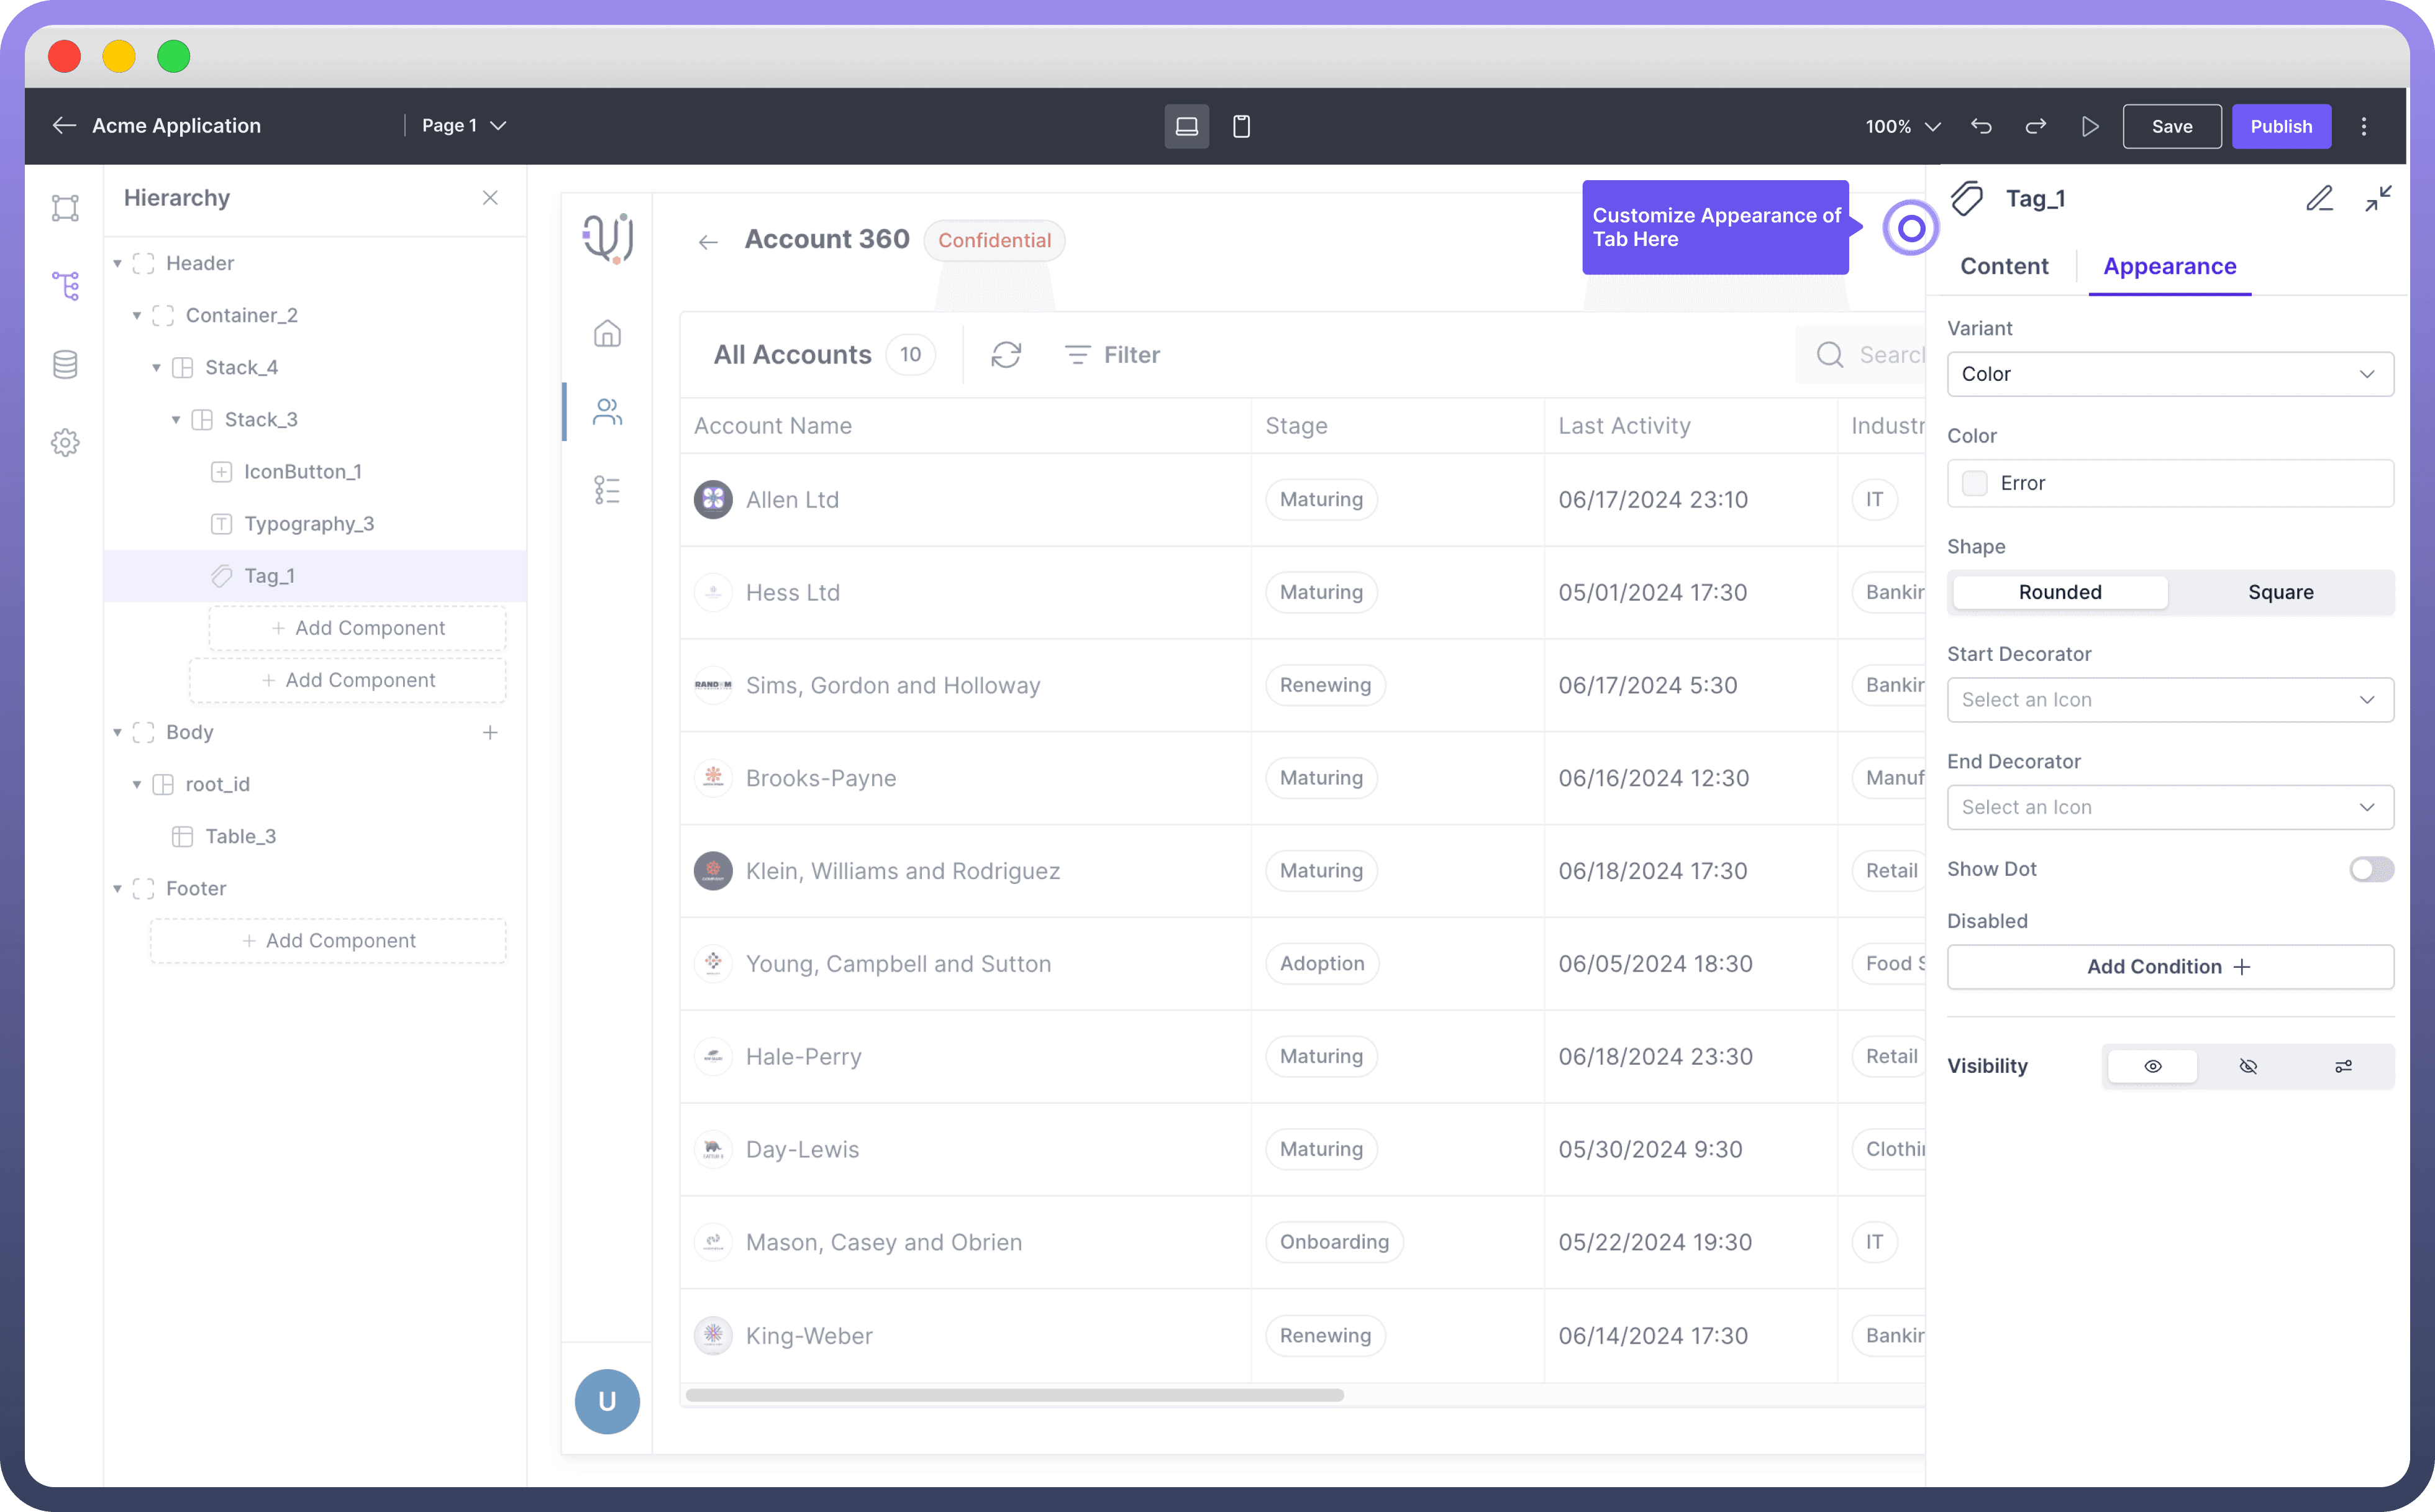This screenshot has width=2435, height=1512.
Task: Click the Error color swatch
Action: (1974, 483)
